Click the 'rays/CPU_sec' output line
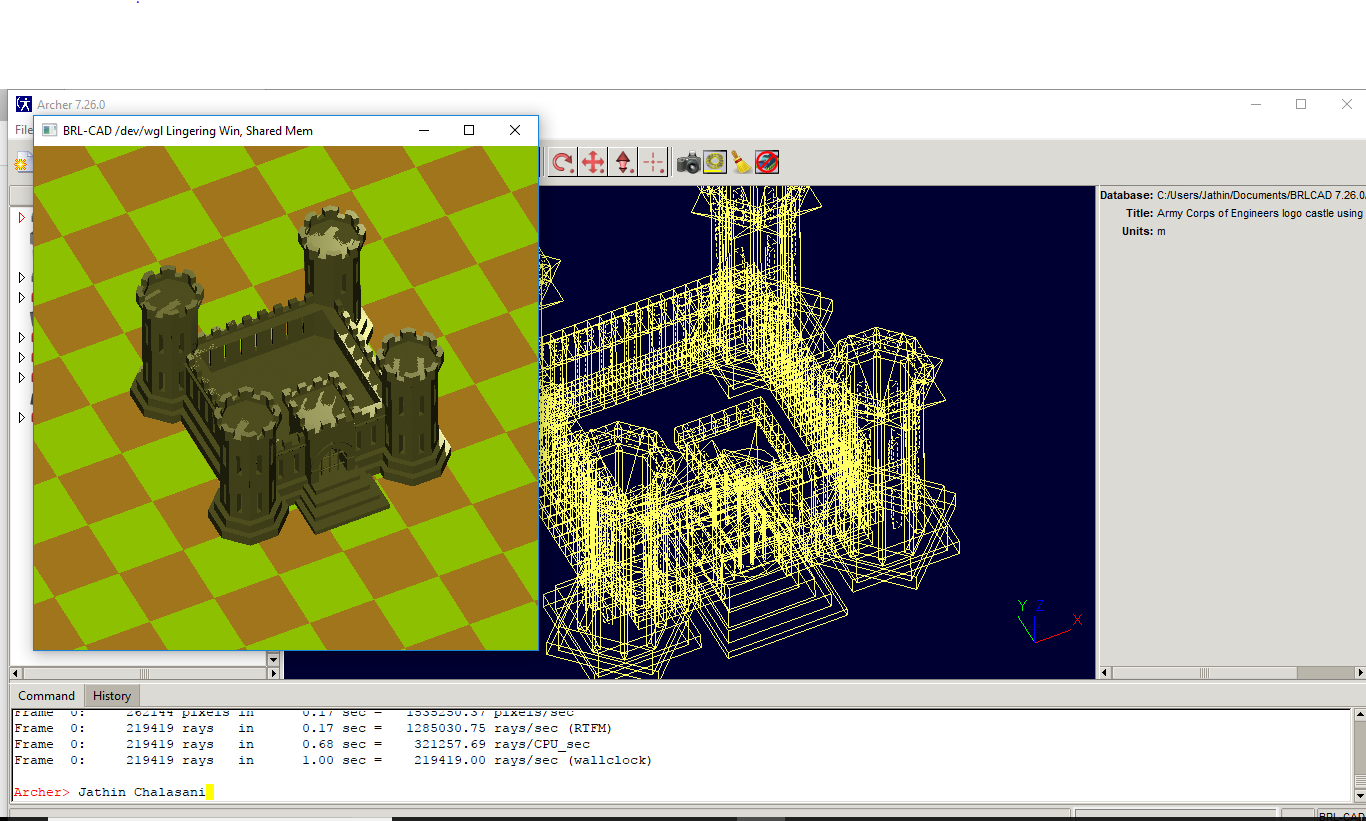This screenshot has height=821, width=1366. tap(302, 744)
